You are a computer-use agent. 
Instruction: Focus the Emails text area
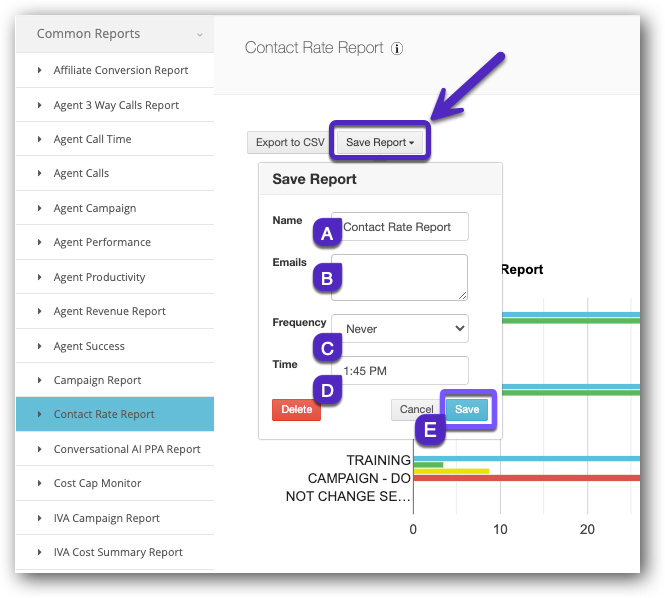[x=399, y=277]
